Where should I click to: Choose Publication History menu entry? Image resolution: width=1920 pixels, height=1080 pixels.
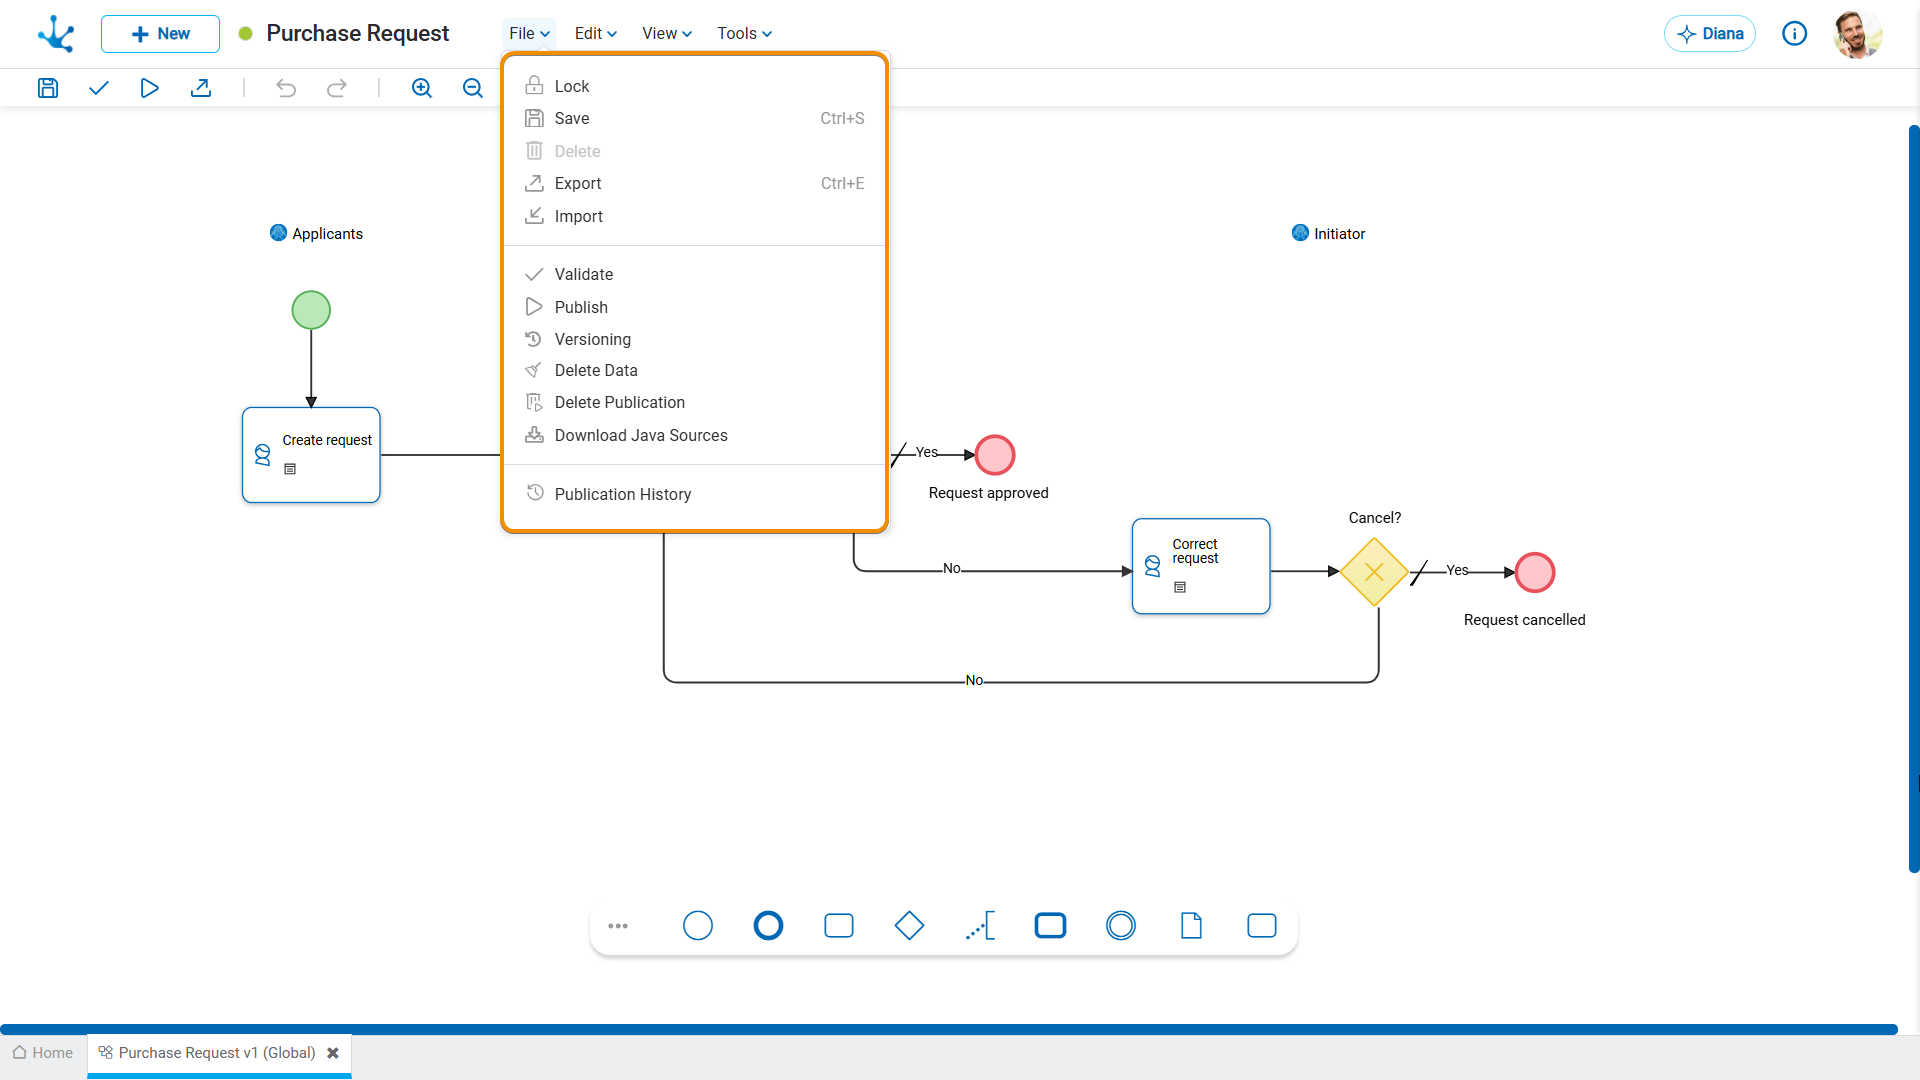[x=695, y=494]
